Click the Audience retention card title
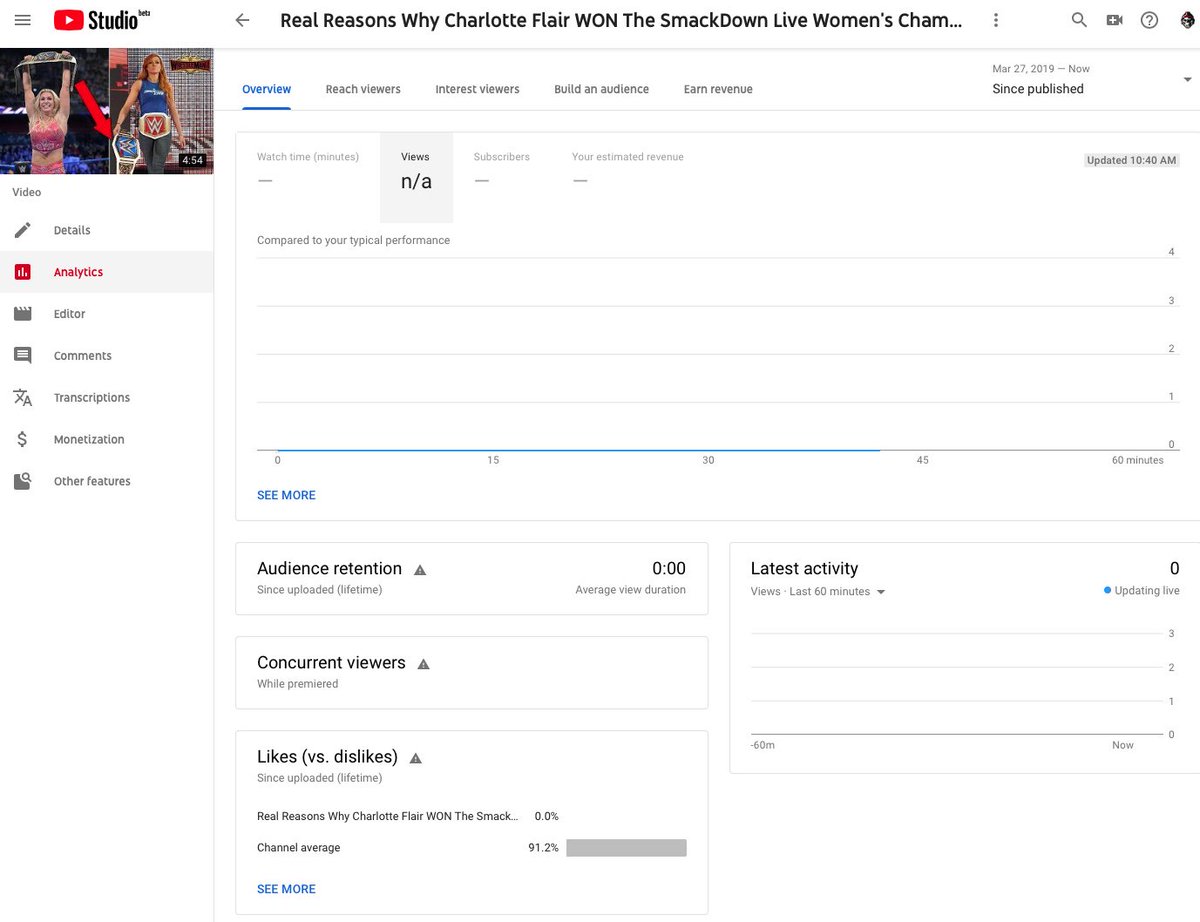The image size is (1200, 922). pos(329,568)
